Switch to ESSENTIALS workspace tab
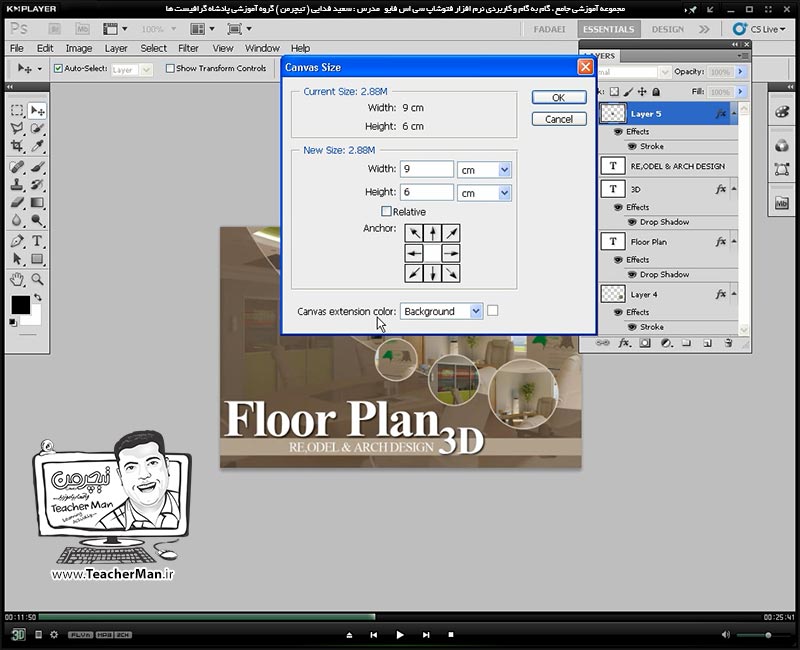The image size is (800, 650). tap(609, 29)
